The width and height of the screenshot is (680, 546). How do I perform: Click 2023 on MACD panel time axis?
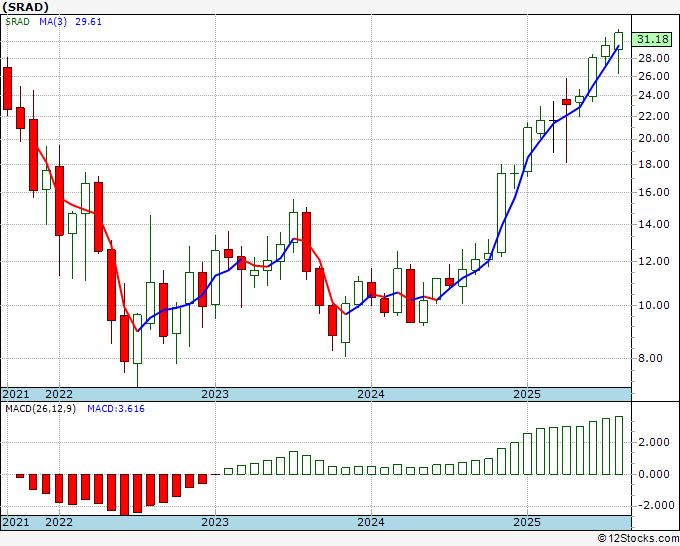click(215, 522)
